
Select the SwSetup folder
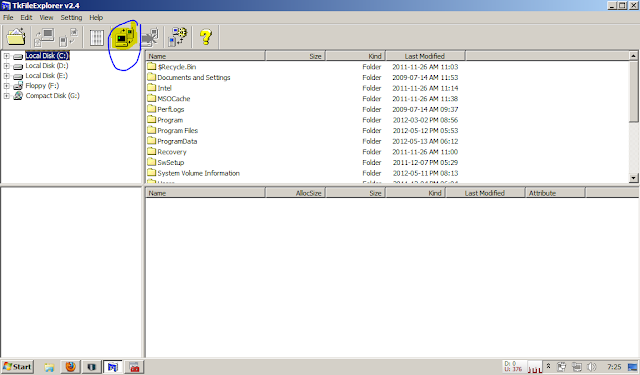coord(171,162)
